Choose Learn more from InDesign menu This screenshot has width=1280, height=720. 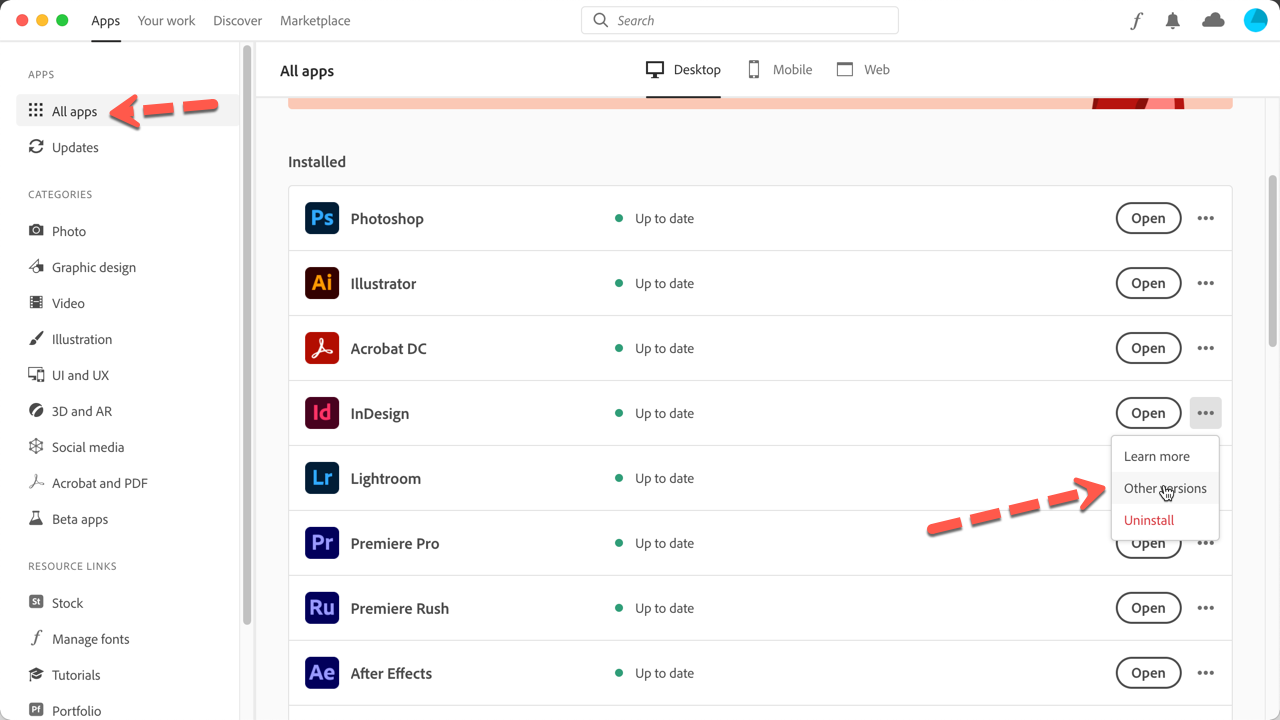point(1165,456)
